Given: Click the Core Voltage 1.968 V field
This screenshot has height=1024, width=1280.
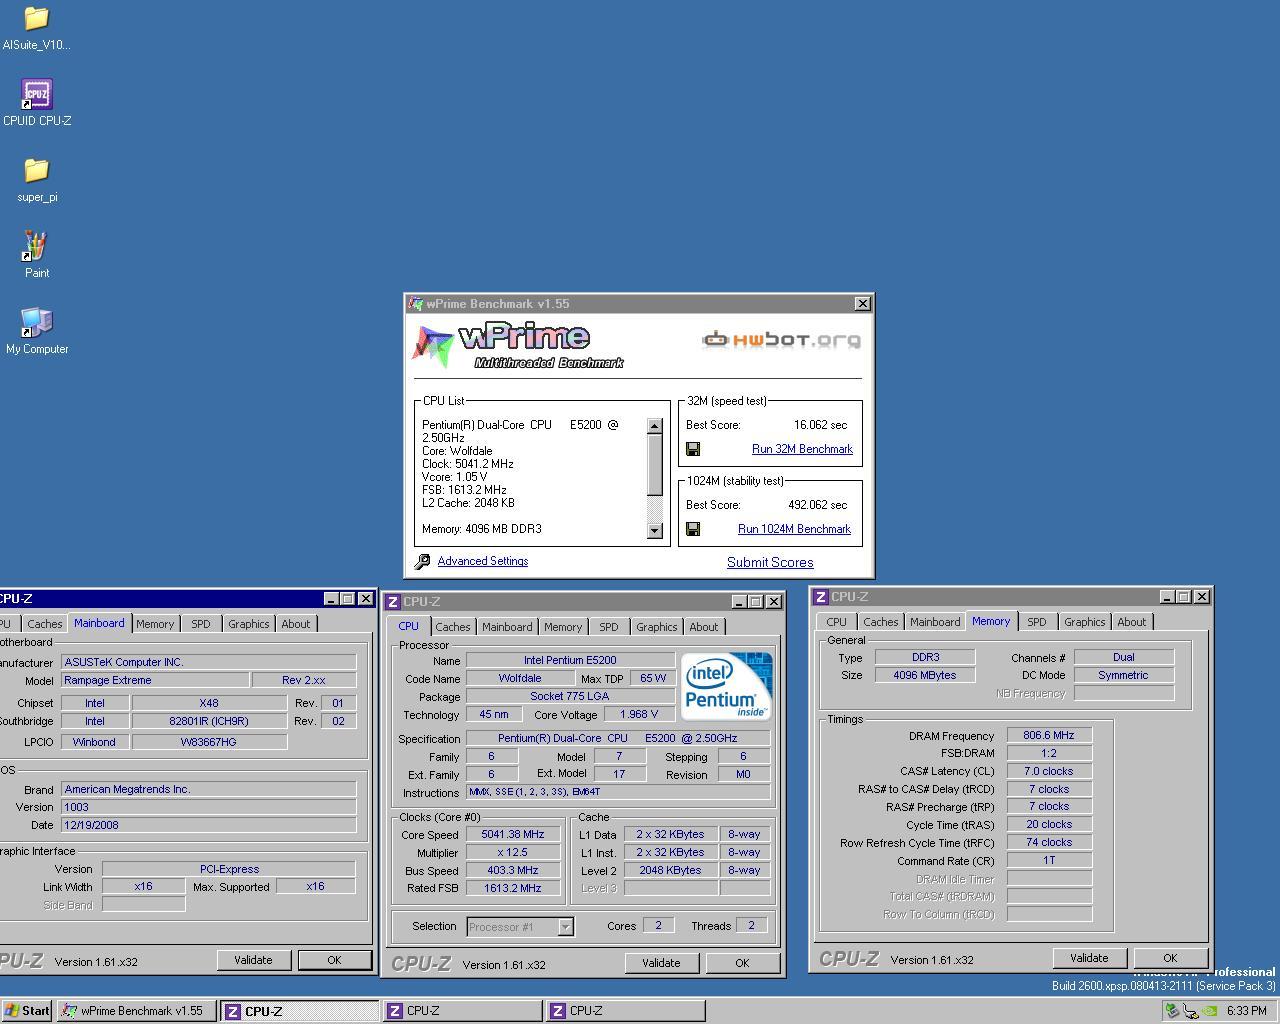Looking at the screenshot, I should (639, 715).
